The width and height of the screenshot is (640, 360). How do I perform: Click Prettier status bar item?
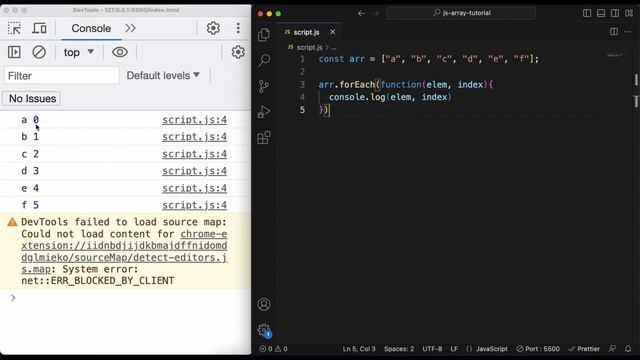pyautogui.click(x=584, y=349)
